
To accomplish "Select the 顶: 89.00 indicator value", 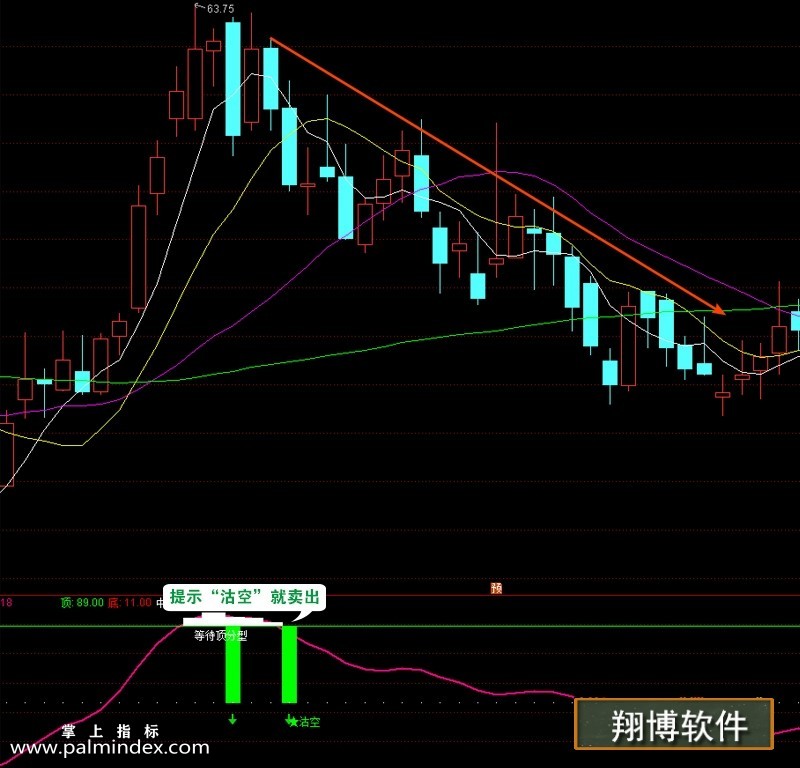I will [x=82, y=603].
